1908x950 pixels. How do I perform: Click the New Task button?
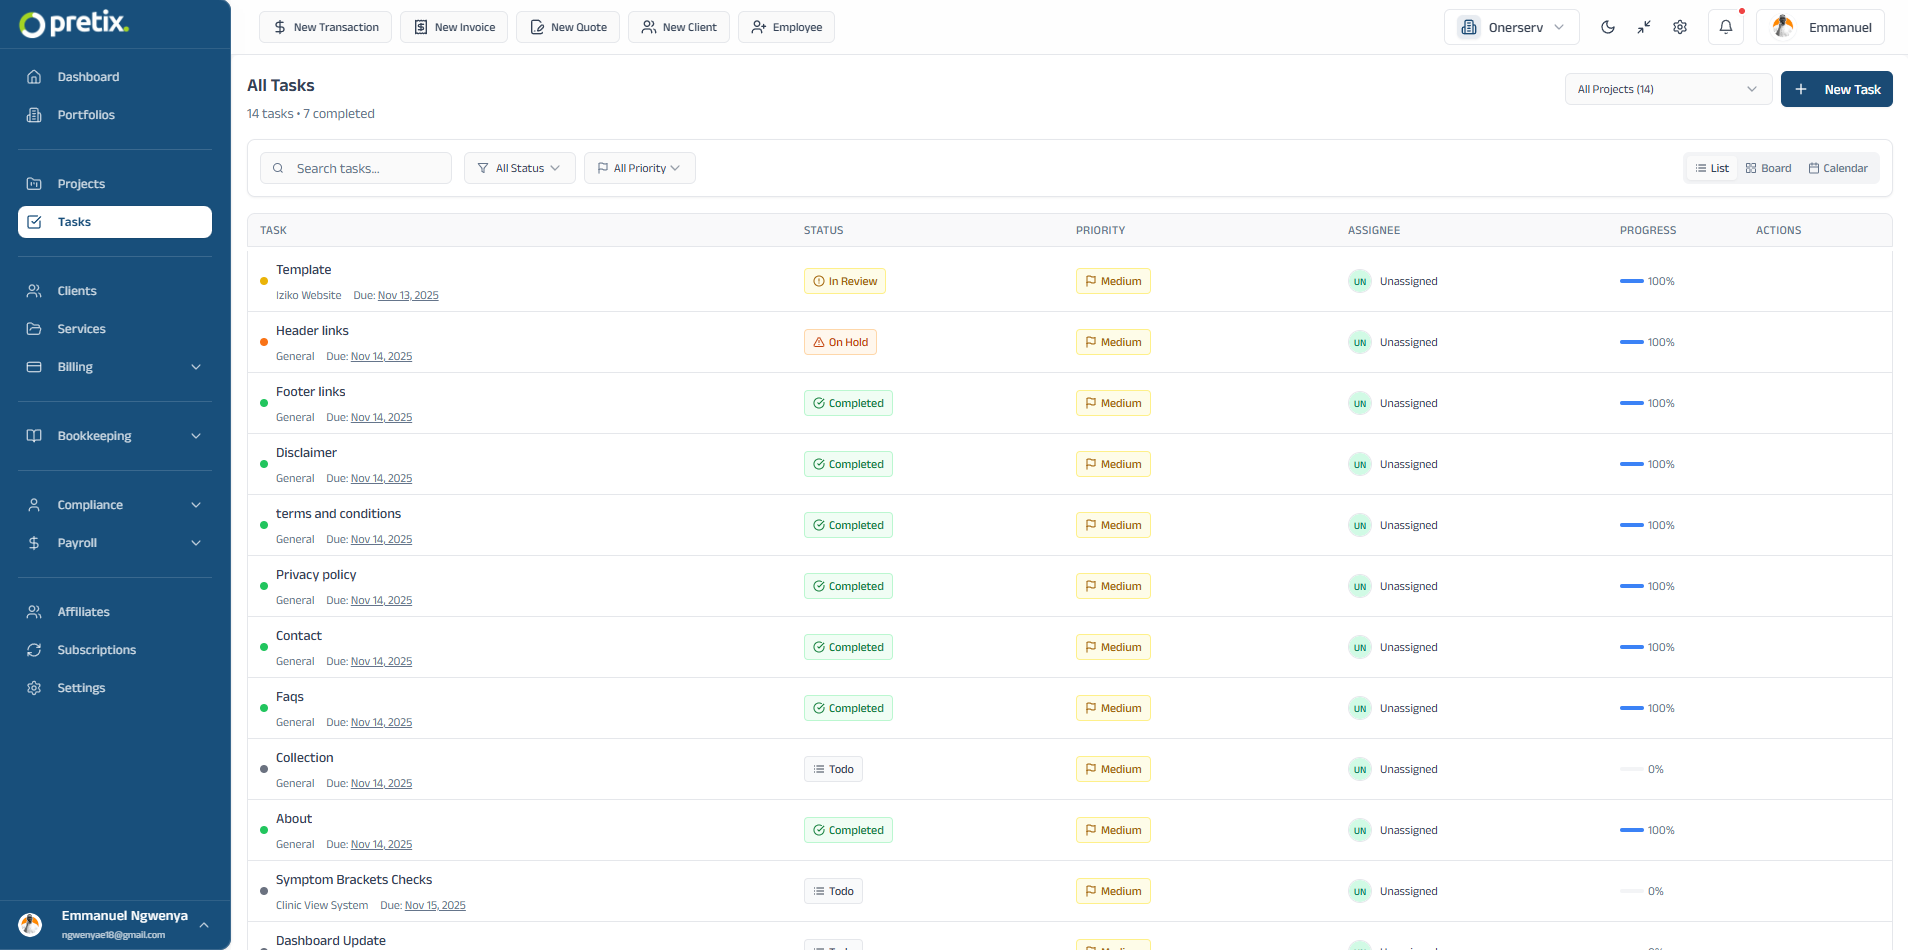[1836, 89]
